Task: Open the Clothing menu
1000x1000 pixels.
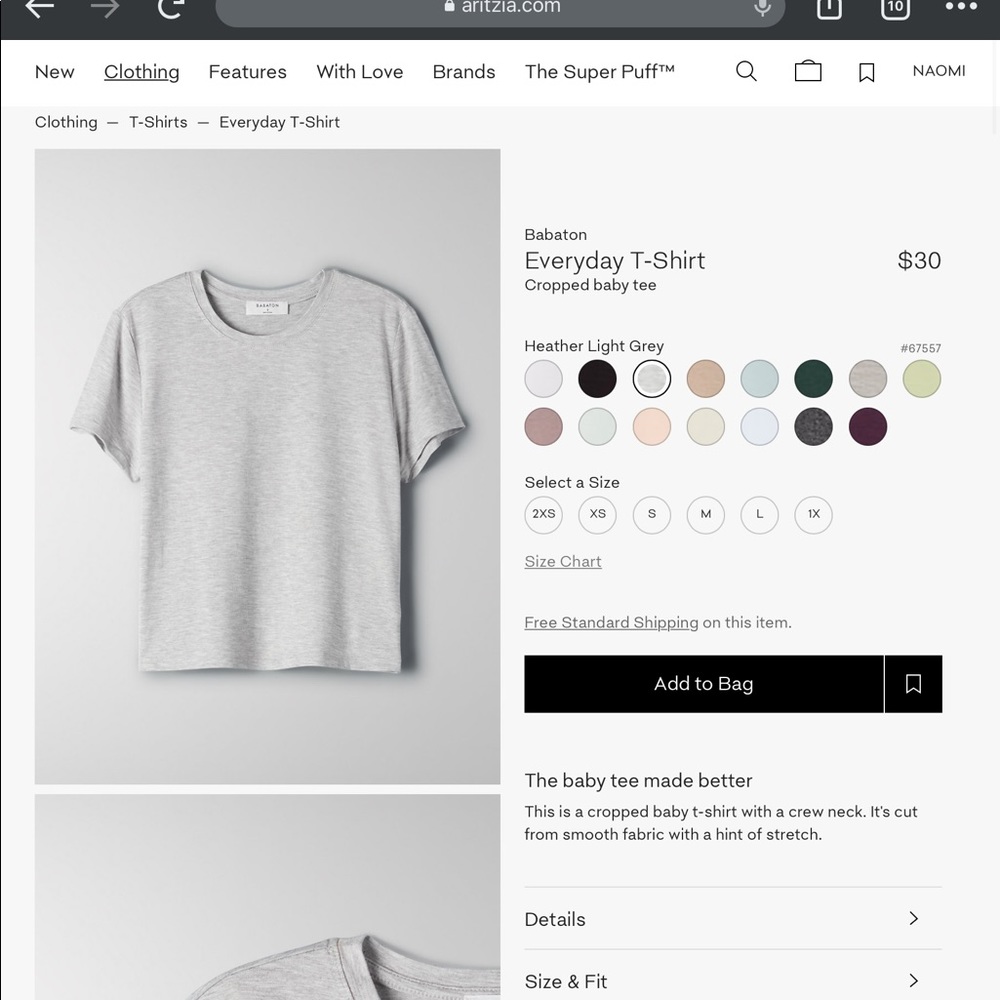Action: tap(141, 71)
